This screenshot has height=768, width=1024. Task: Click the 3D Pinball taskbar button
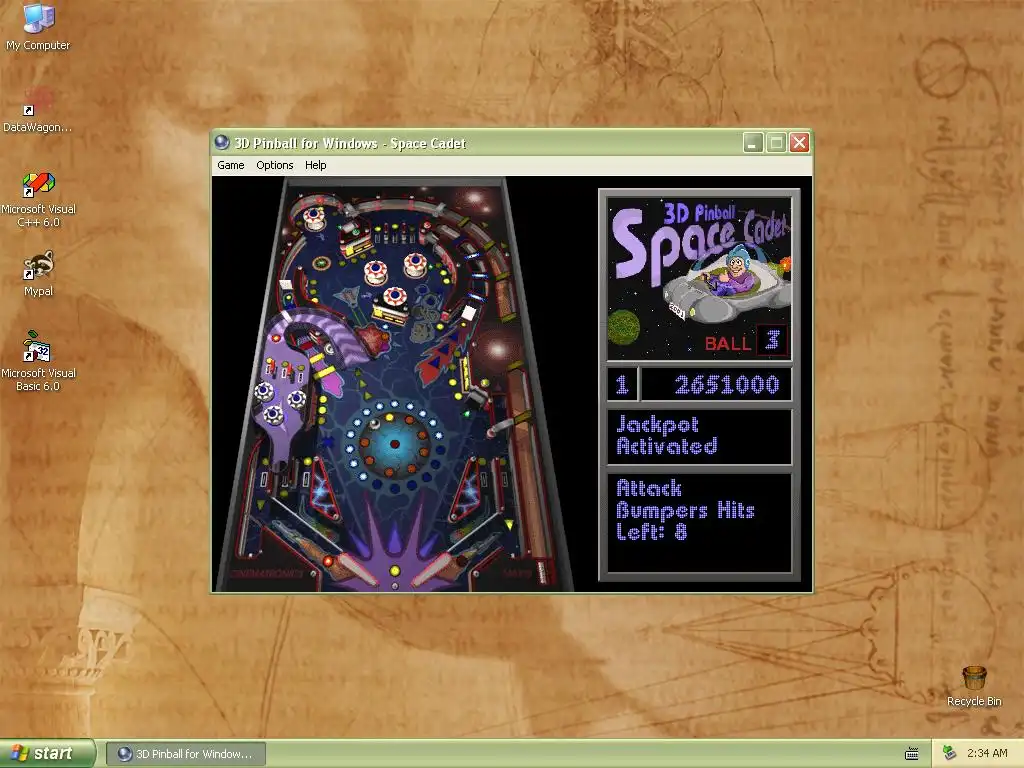click(185, 754)
